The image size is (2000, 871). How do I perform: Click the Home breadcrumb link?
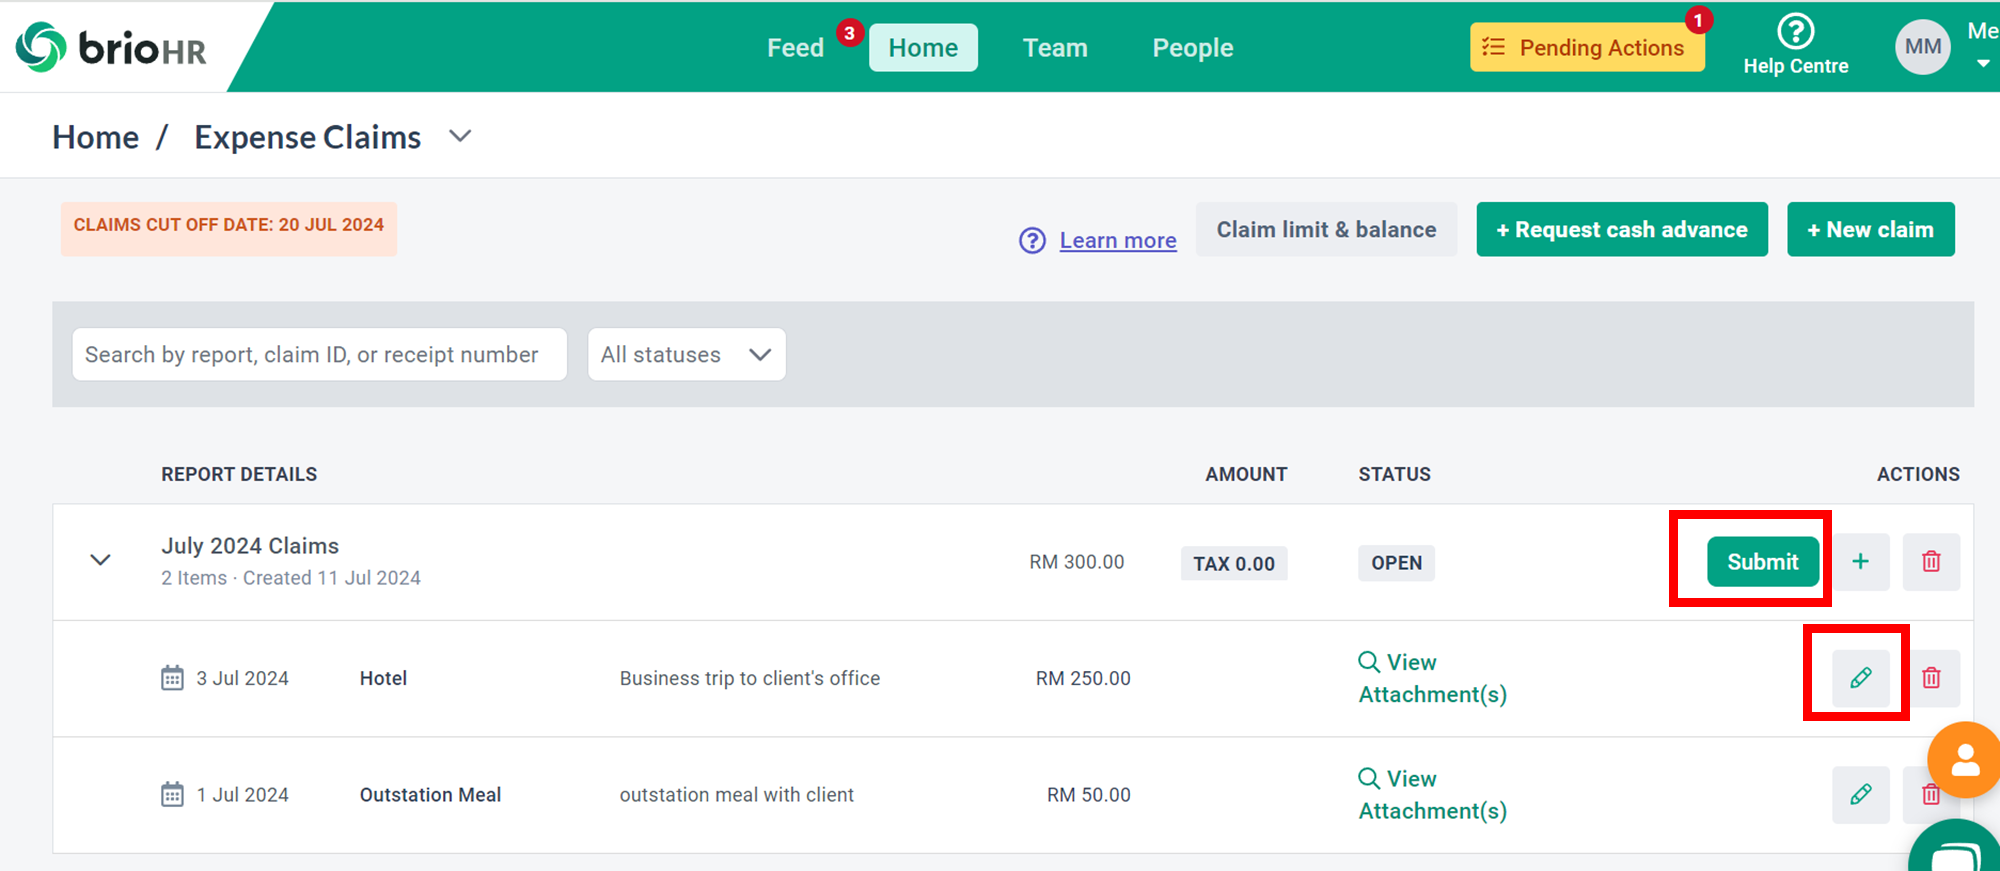95,137
